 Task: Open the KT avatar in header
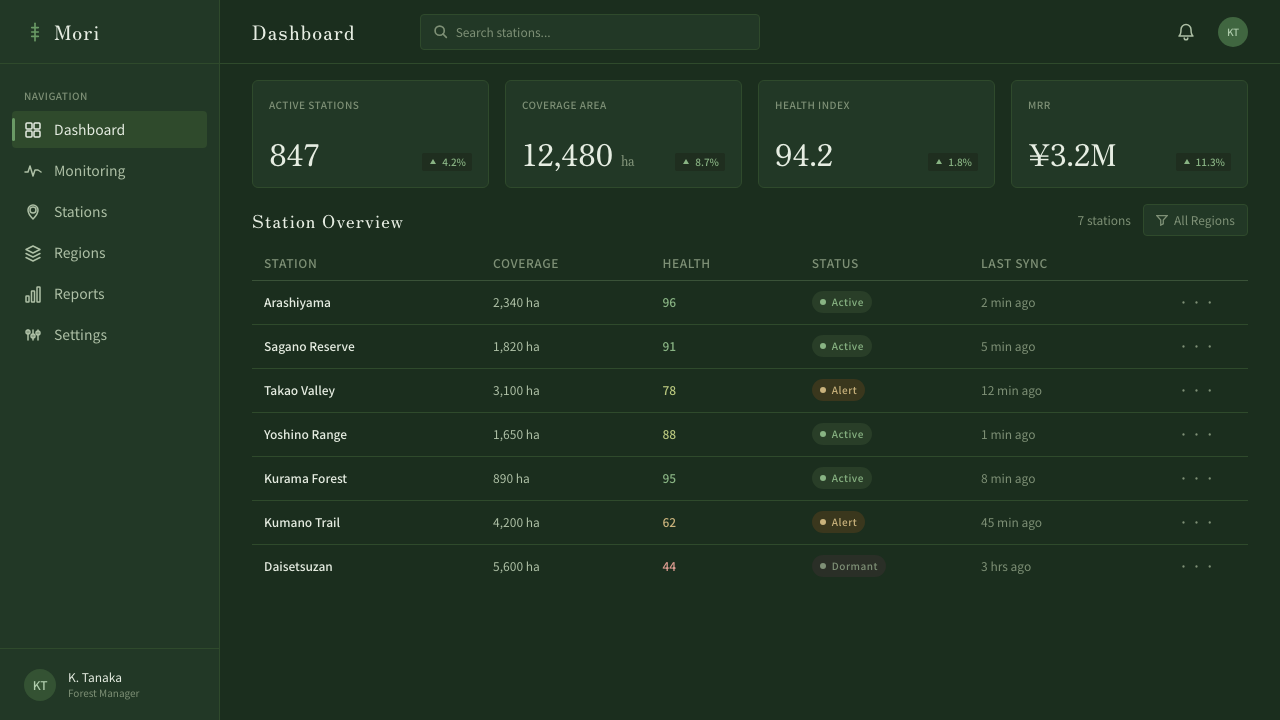coord(1233,32)
